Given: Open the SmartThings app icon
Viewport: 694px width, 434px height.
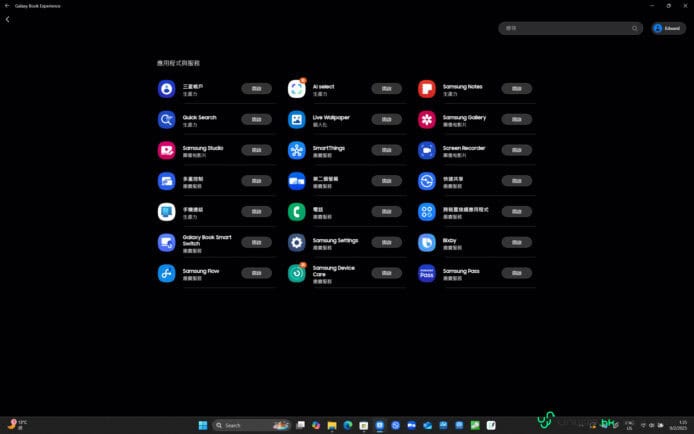Looking at the screenshot, I should (x=296, y=150).
